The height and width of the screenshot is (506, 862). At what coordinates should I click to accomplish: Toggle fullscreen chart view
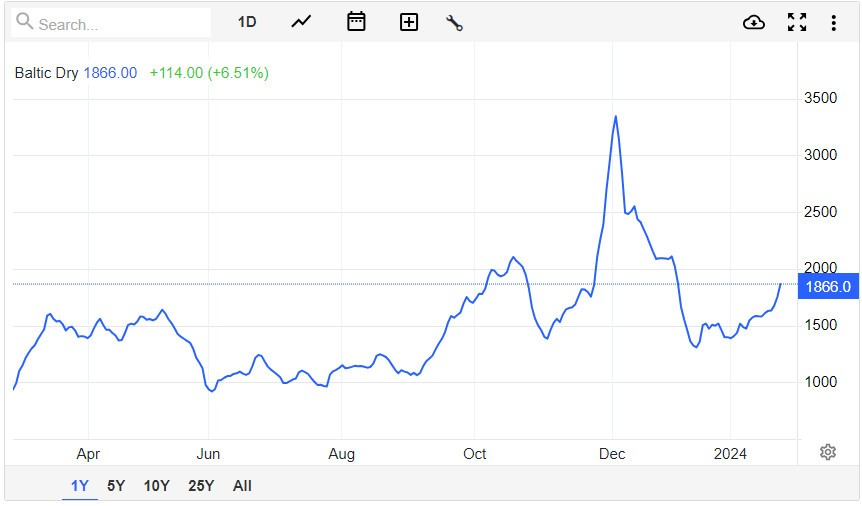click(x=797, y=22)
